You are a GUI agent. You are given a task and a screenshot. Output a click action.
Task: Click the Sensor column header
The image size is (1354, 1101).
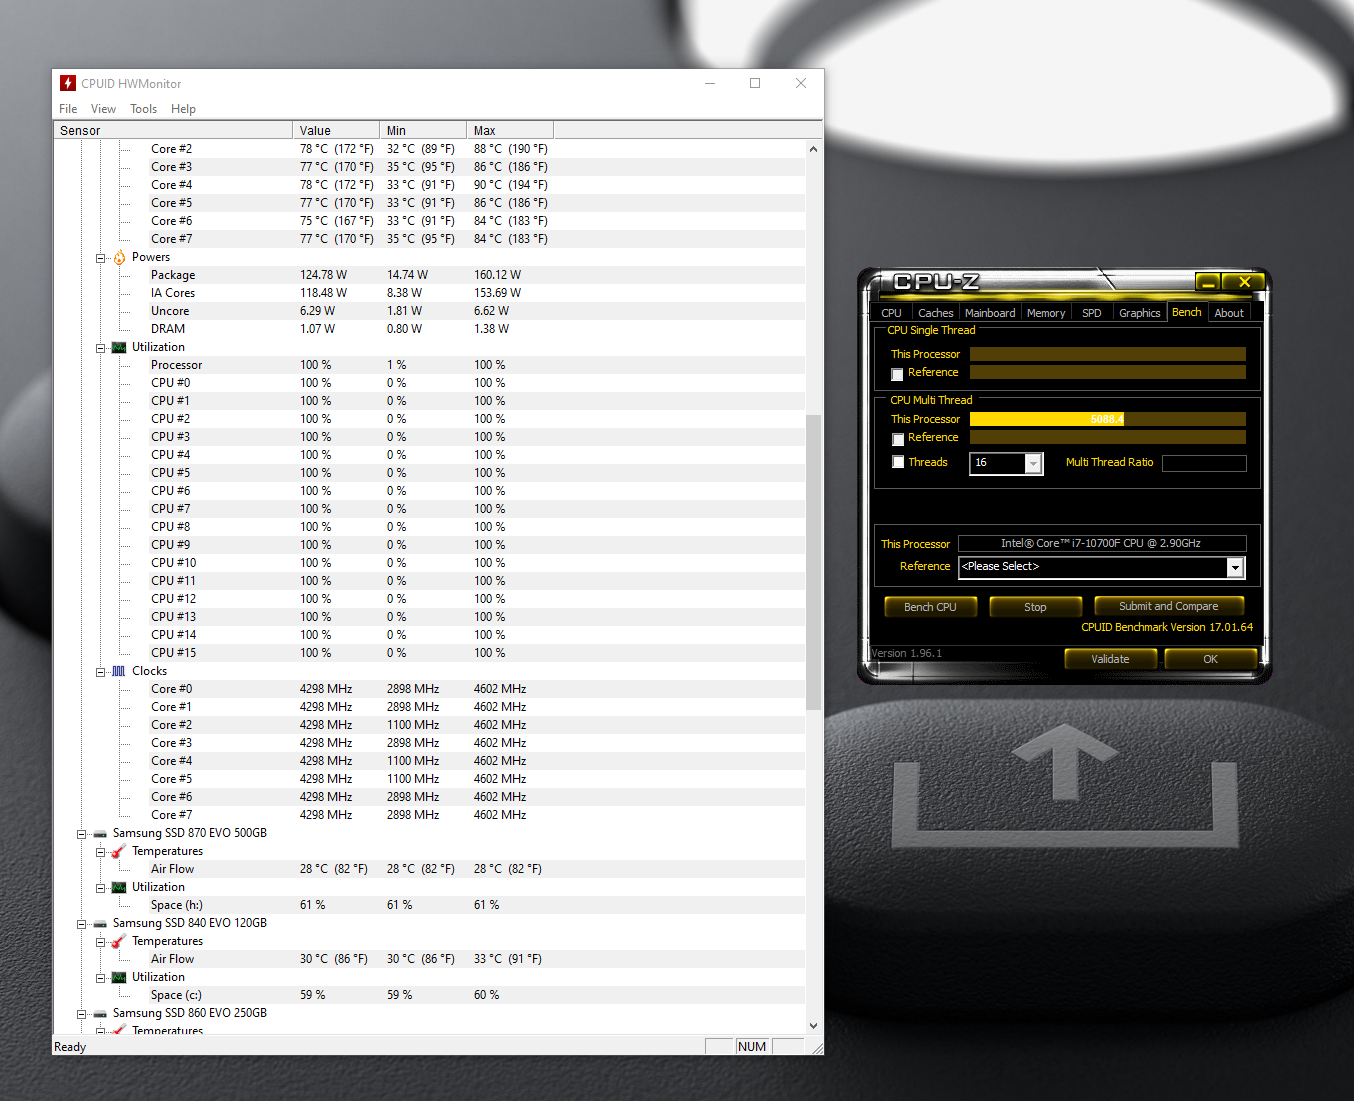(x=172, y=130)
